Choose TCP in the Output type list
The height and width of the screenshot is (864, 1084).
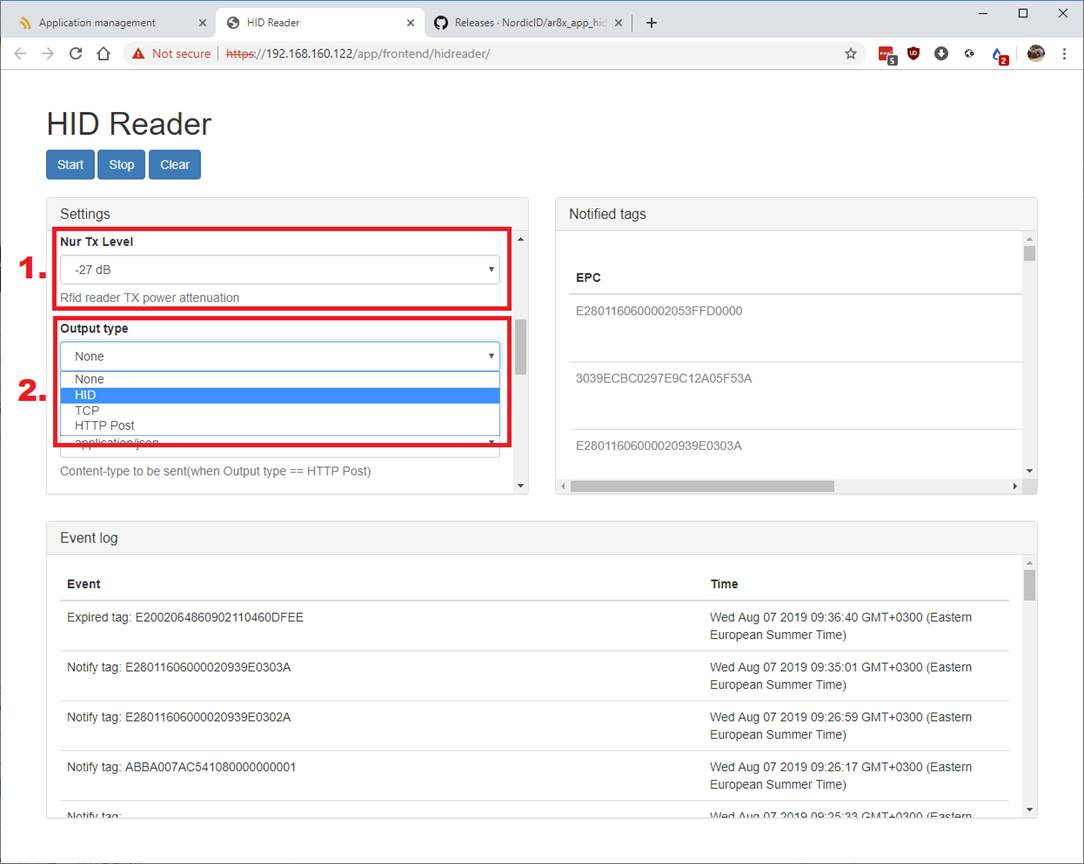pyautogui.click(x=280, y=411)
